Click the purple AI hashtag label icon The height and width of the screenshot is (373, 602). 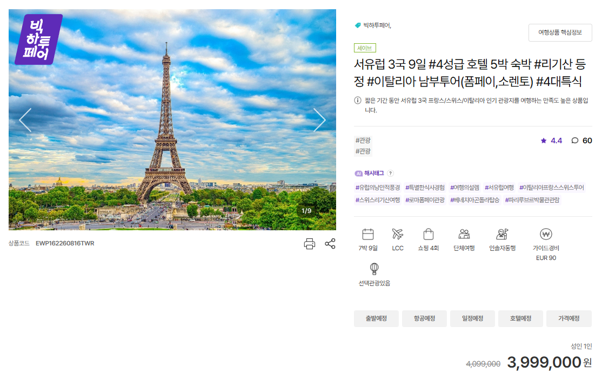tap(359, 173)
